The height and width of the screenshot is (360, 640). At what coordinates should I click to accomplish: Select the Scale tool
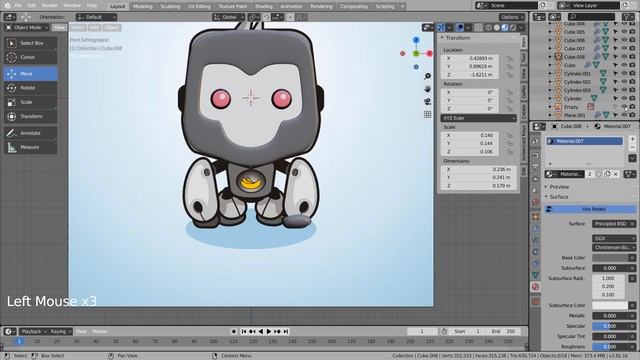31,102
